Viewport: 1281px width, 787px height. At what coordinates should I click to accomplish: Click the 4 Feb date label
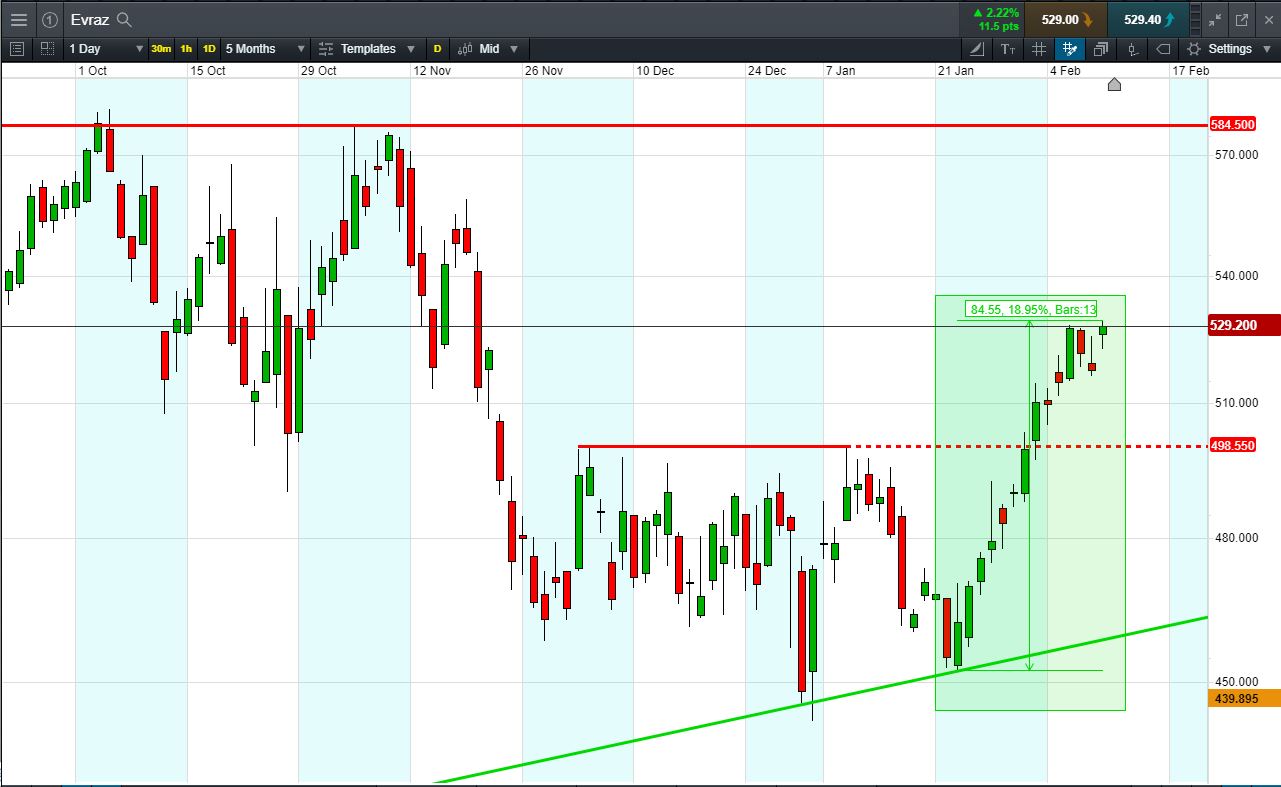(x=1065, y=71)
